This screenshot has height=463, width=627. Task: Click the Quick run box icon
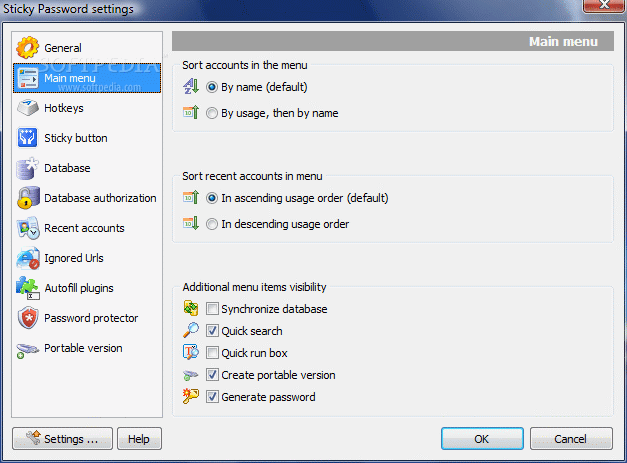(191, 352)
